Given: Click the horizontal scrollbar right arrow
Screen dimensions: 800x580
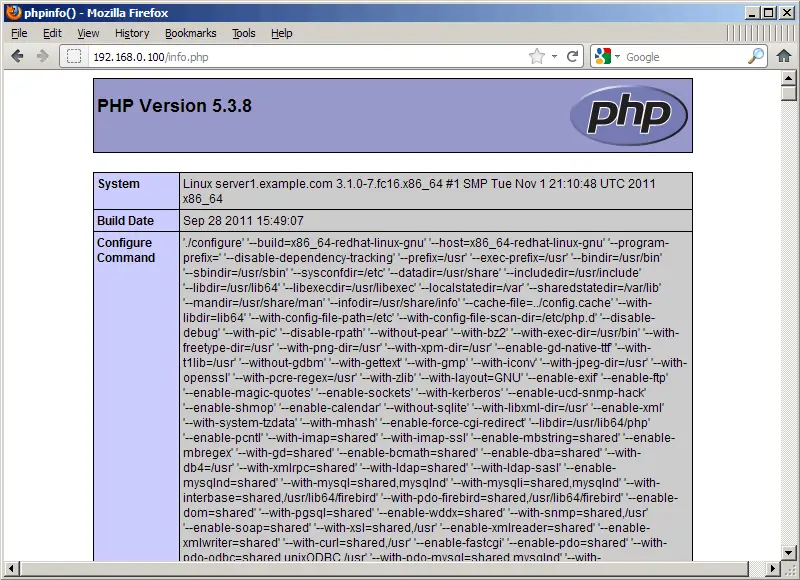Looking at the screenshot, I should click(773, 568).
